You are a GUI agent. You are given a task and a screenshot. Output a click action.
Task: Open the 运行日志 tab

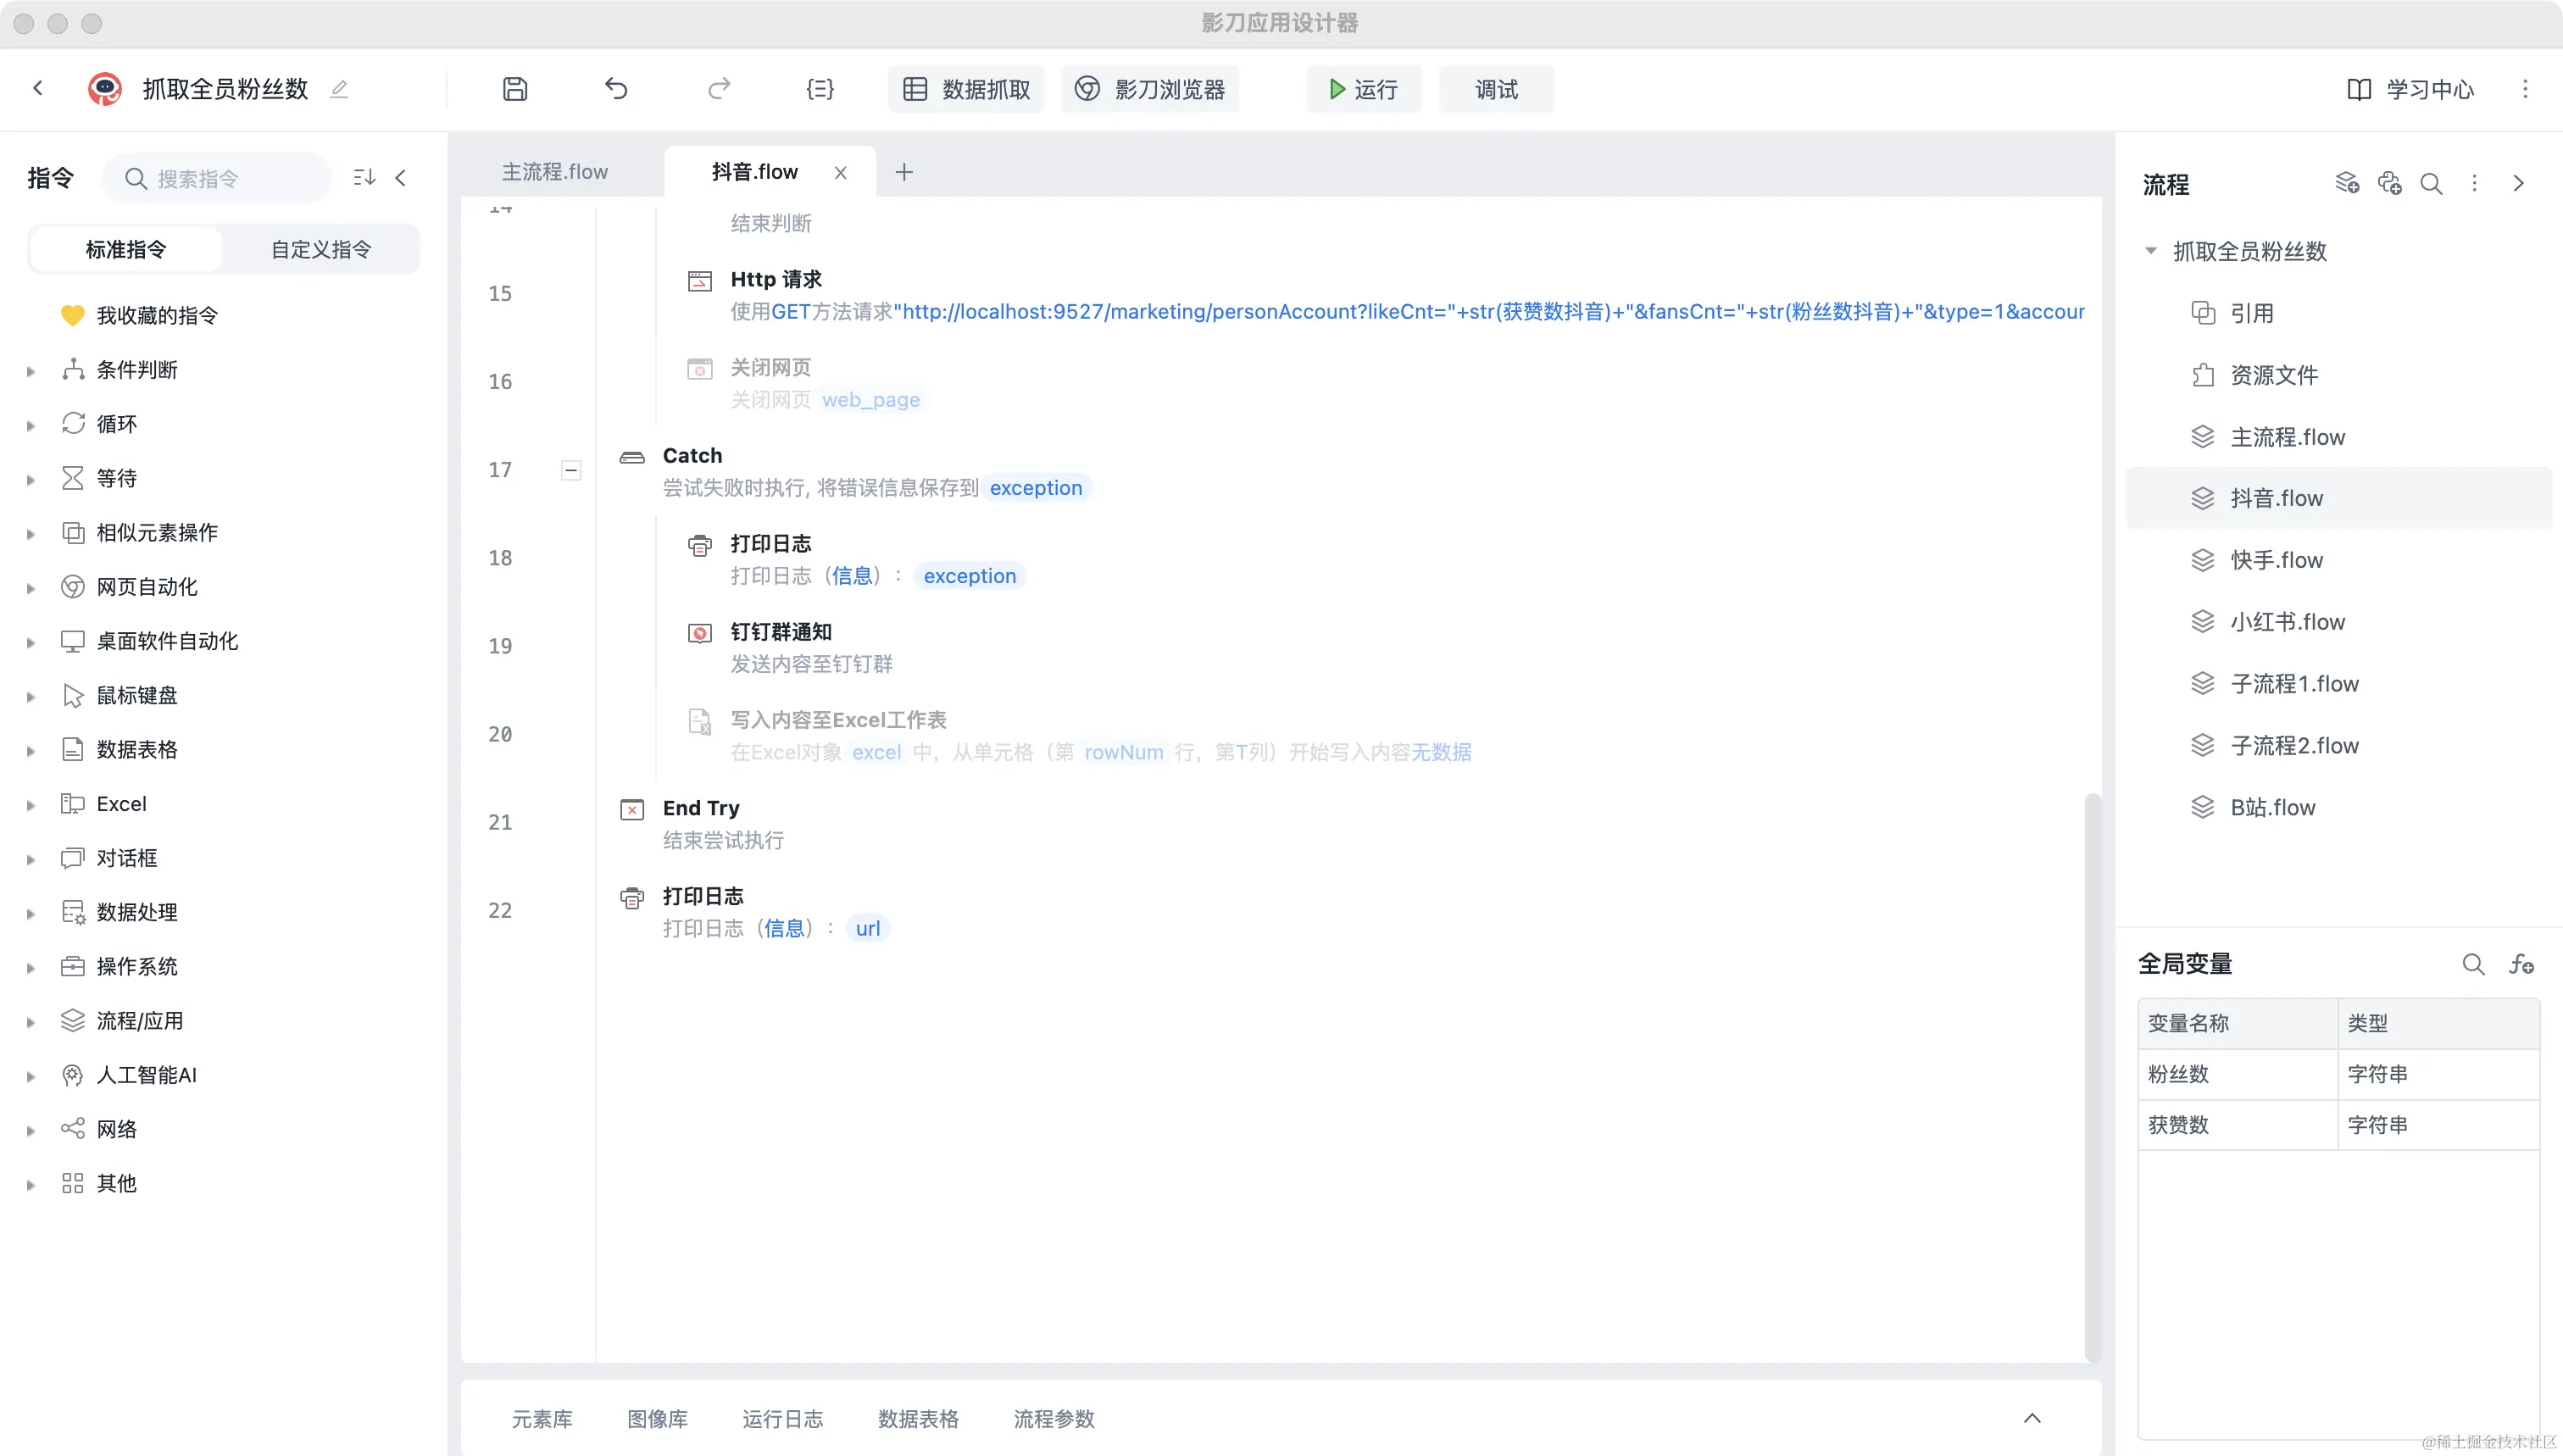pyautogui.click(x=782, y=1419)
